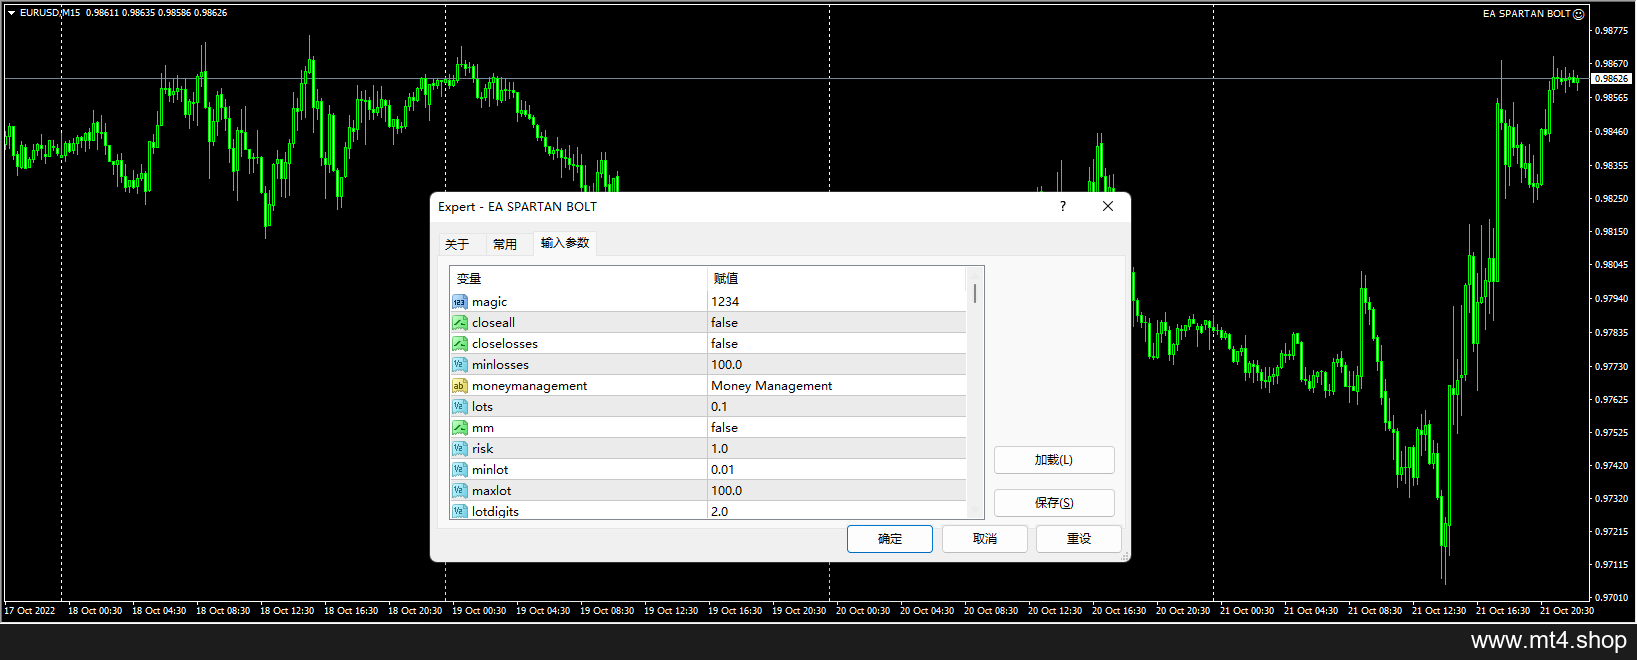Click the moneymanagement string-type icon
This screenshot has width=1637, height=660.
pyautogui.click(x=459, y=386)
